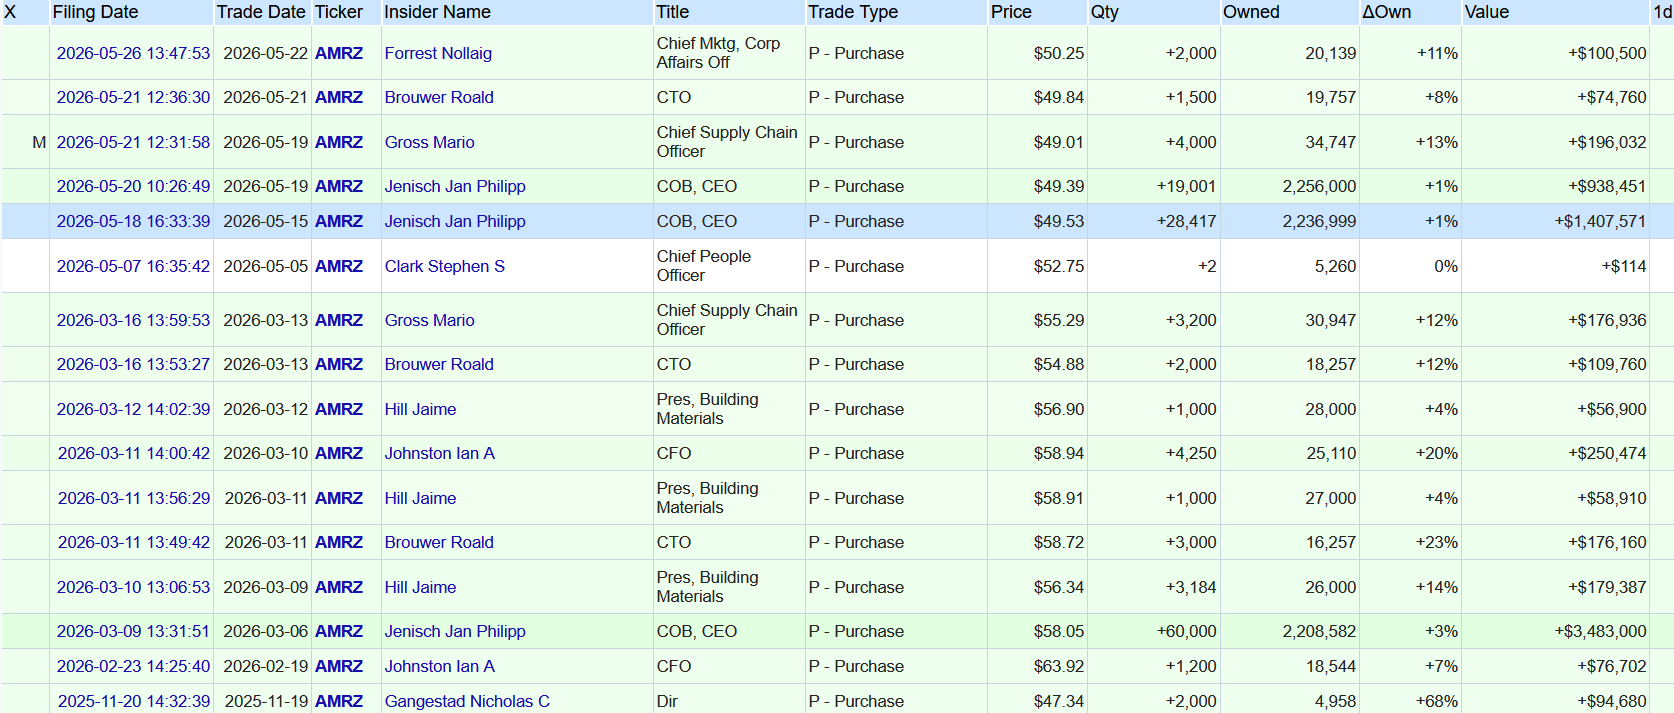Screen dimensions: 1674x713
Task: Sort by the Trade Date column header
Action: click(x=260, y=12)
